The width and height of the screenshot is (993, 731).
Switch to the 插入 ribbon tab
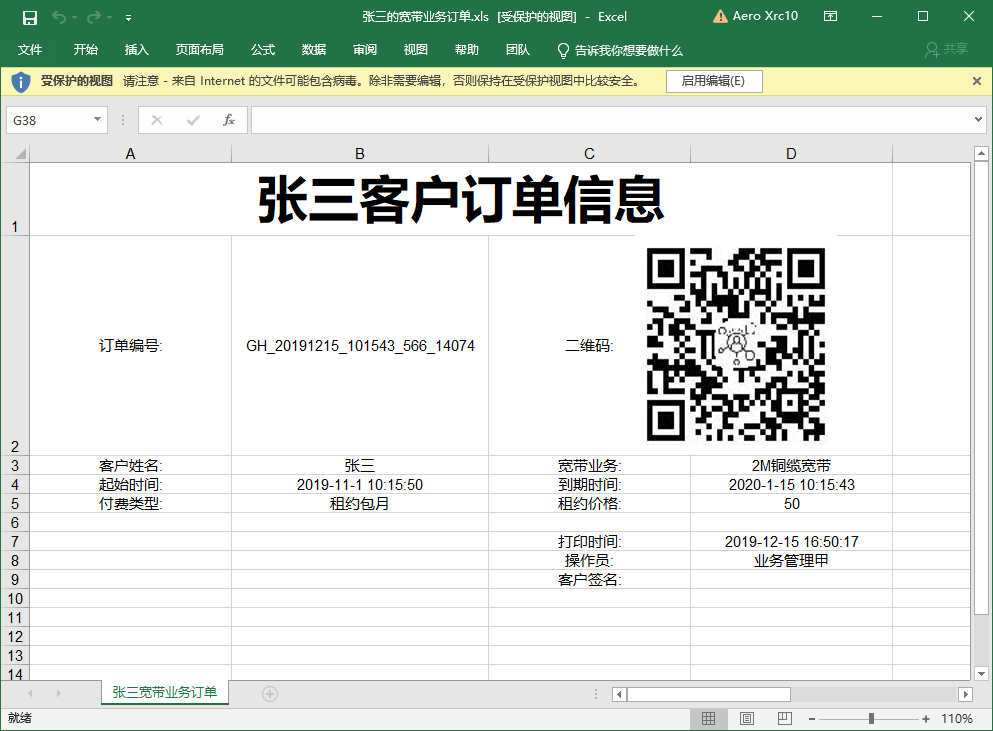136,50
